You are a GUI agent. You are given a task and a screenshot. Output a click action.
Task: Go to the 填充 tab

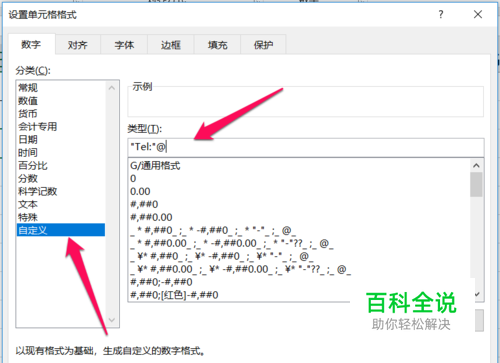coord(217,45)
